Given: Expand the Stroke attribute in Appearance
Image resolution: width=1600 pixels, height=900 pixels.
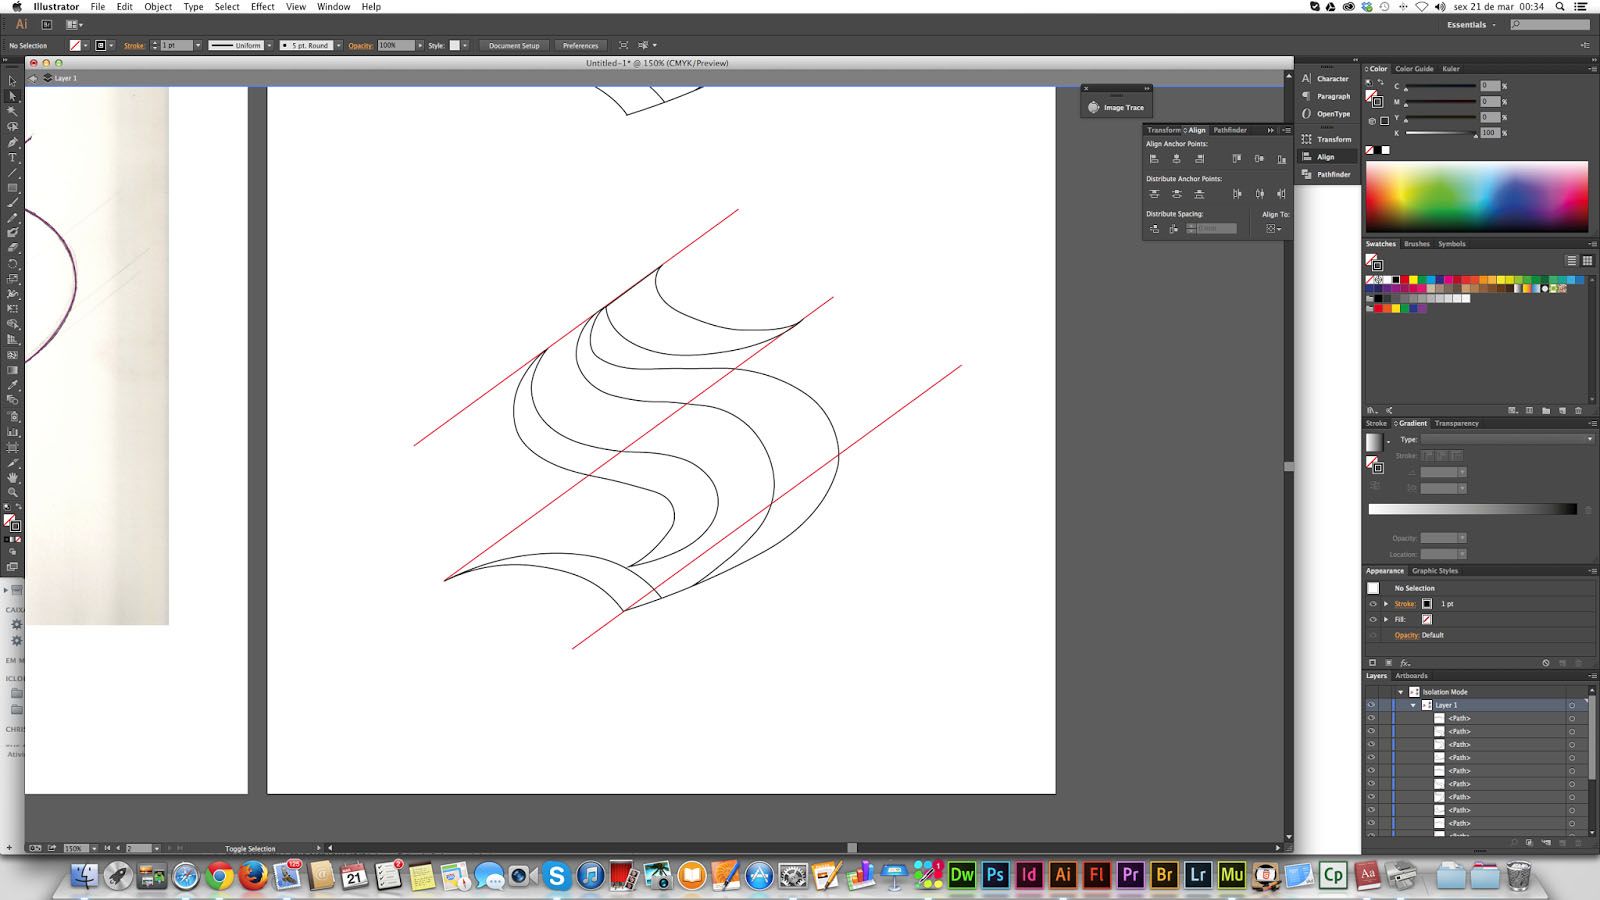Looking at the screenshot, I should 1386,604.
